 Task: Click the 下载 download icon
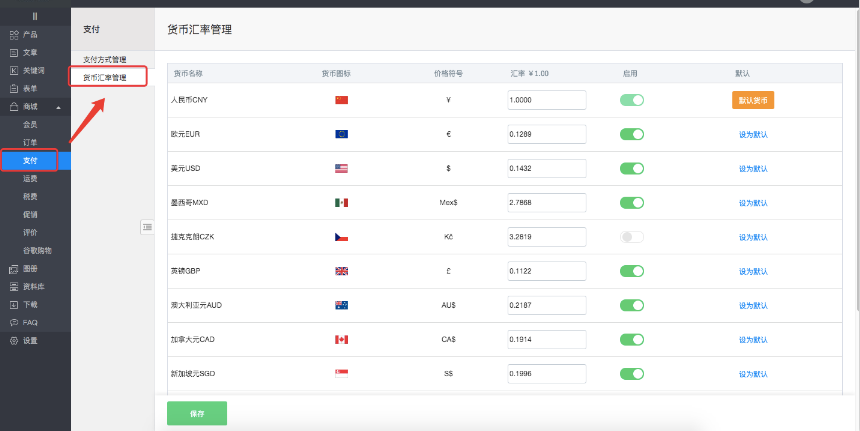(x=14, y=304)
